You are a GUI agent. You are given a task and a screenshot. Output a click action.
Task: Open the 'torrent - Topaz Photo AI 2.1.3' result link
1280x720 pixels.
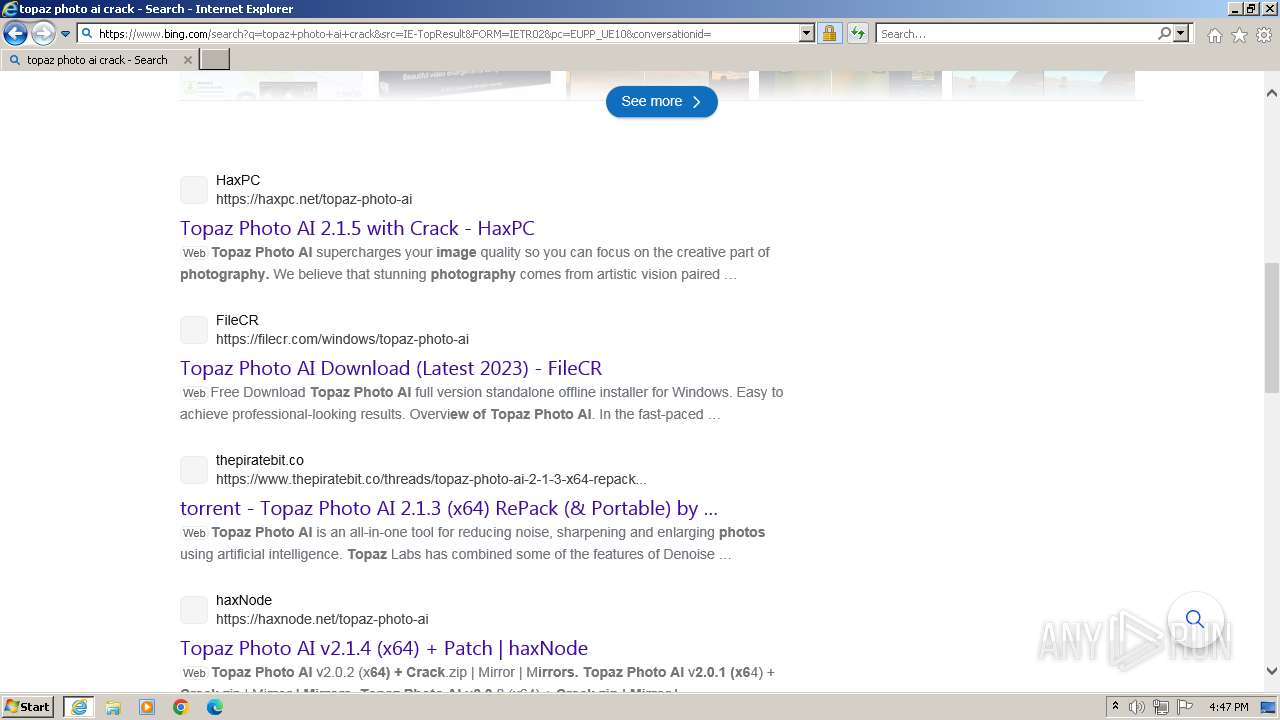pyautogui.click(x=449, y=508)
